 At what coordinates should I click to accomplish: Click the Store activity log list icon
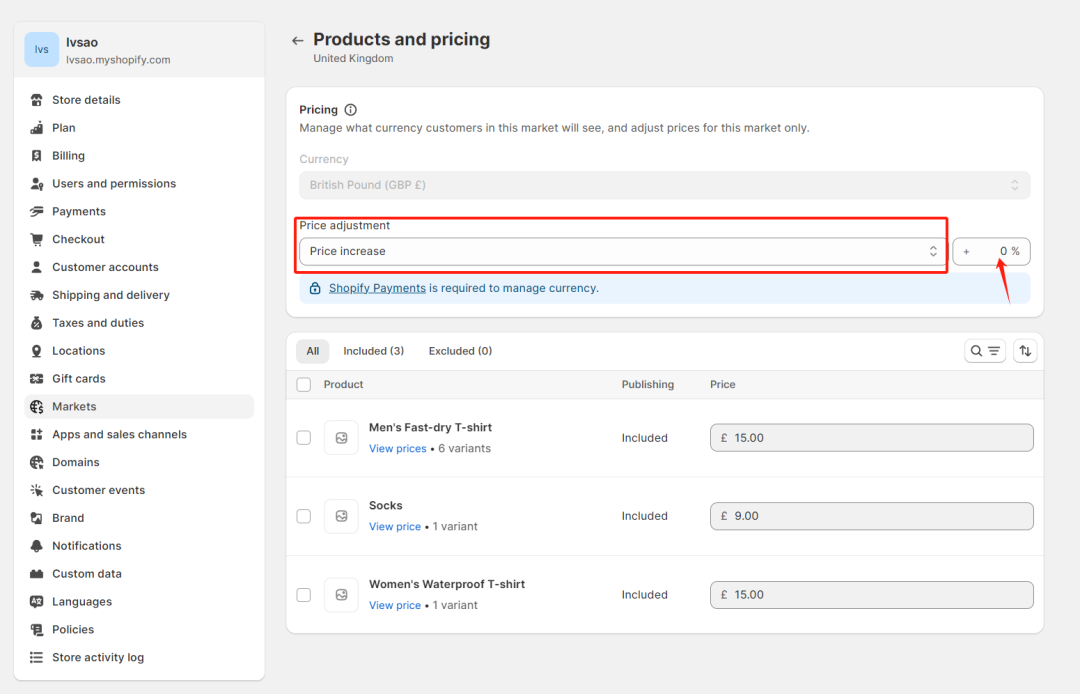click(x=37, y=658)
